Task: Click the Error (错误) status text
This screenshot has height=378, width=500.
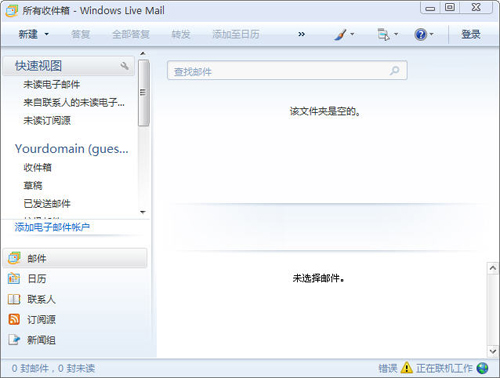Action: point(388,368)
